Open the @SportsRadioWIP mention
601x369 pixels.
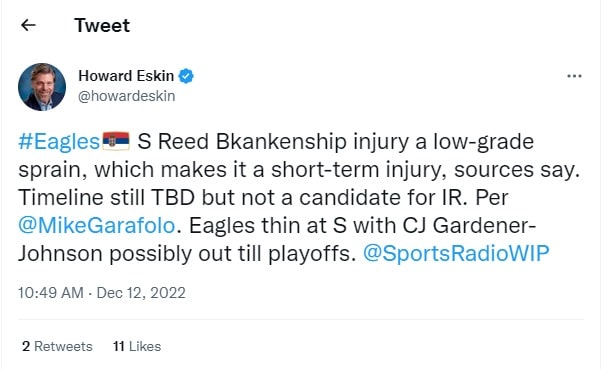pyautogui.click(x=456, y=253)
